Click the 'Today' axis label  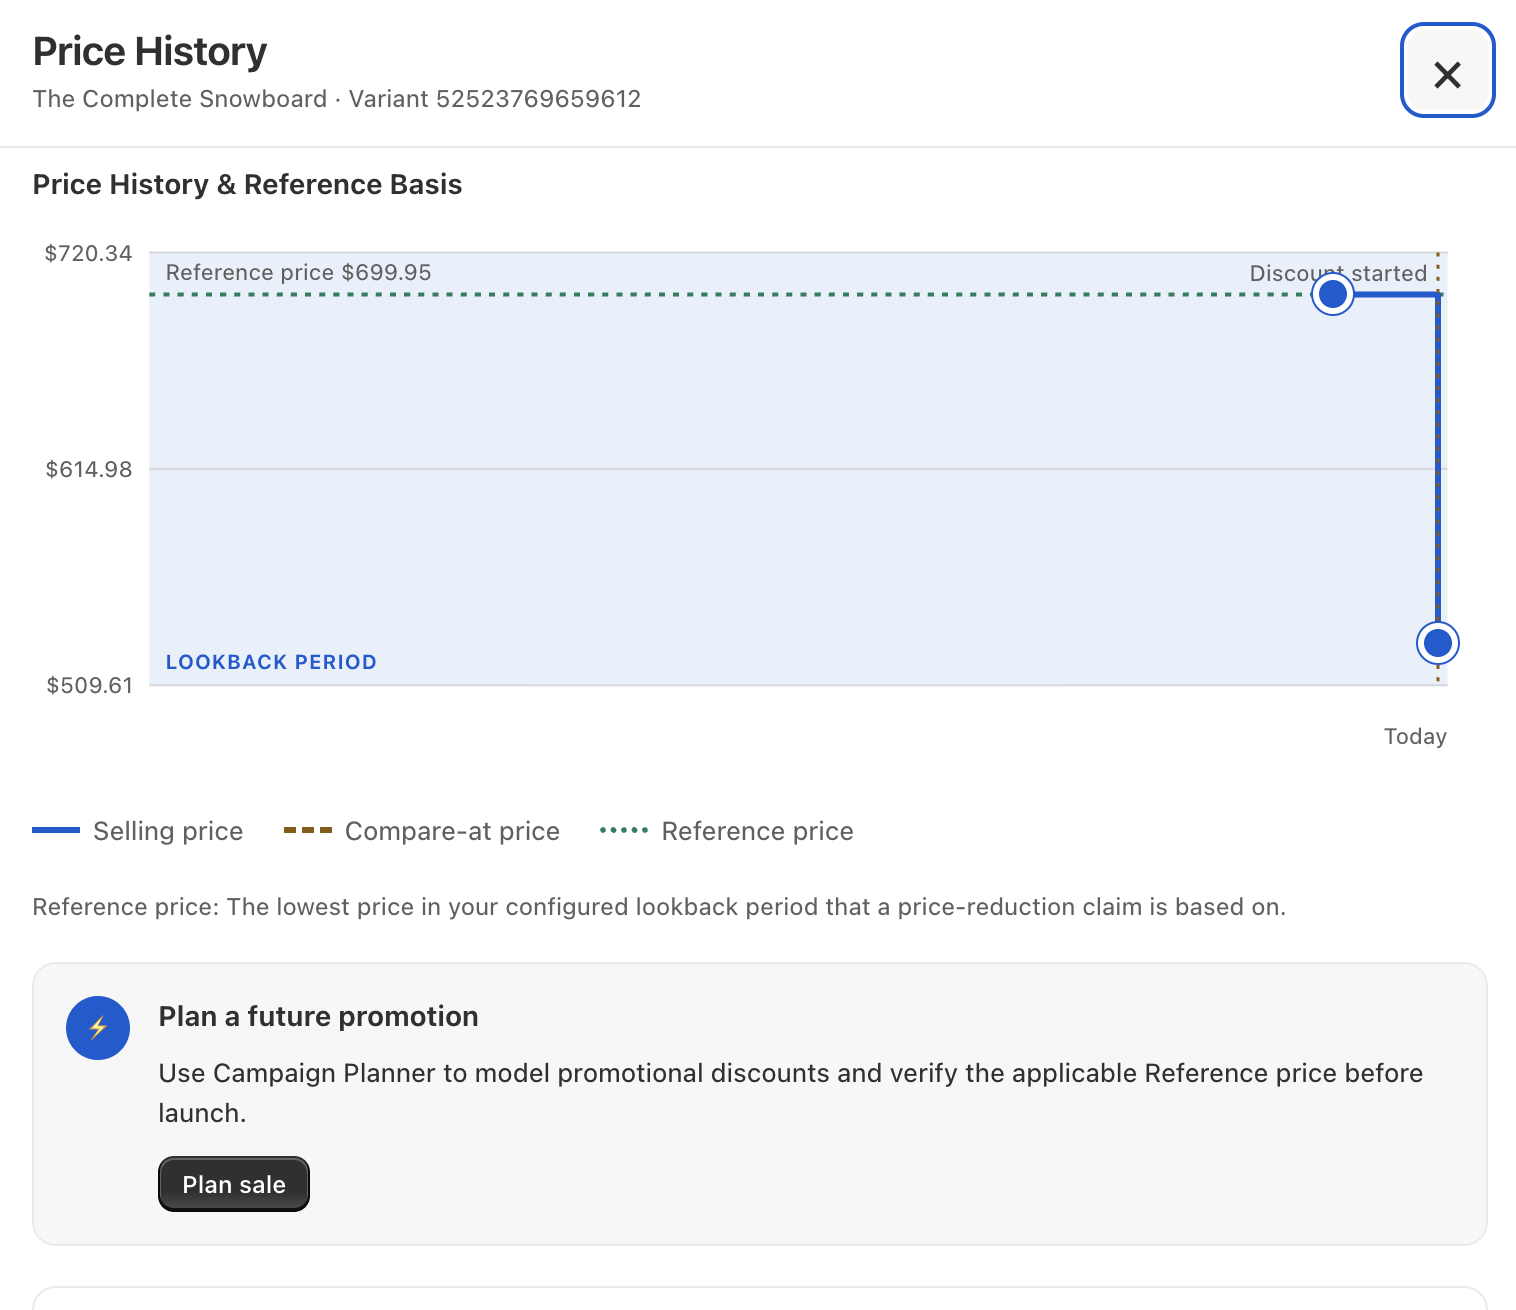pos(1415,737)
